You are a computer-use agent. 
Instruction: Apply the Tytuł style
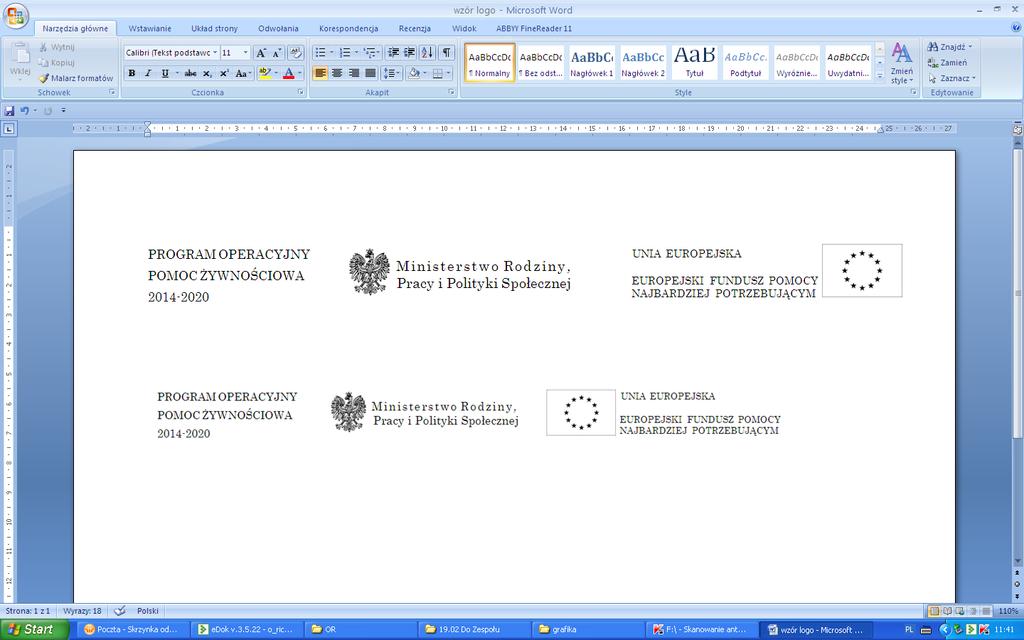click(x=694, y=63)
